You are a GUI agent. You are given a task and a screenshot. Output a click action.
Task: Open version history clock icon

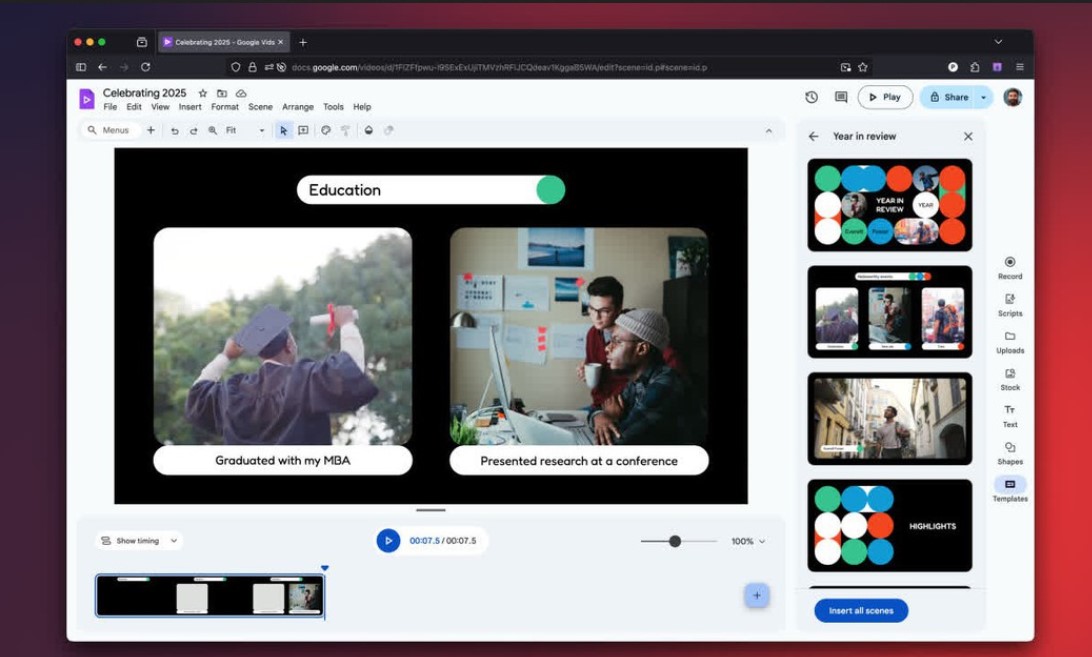(x=811, y=97)
